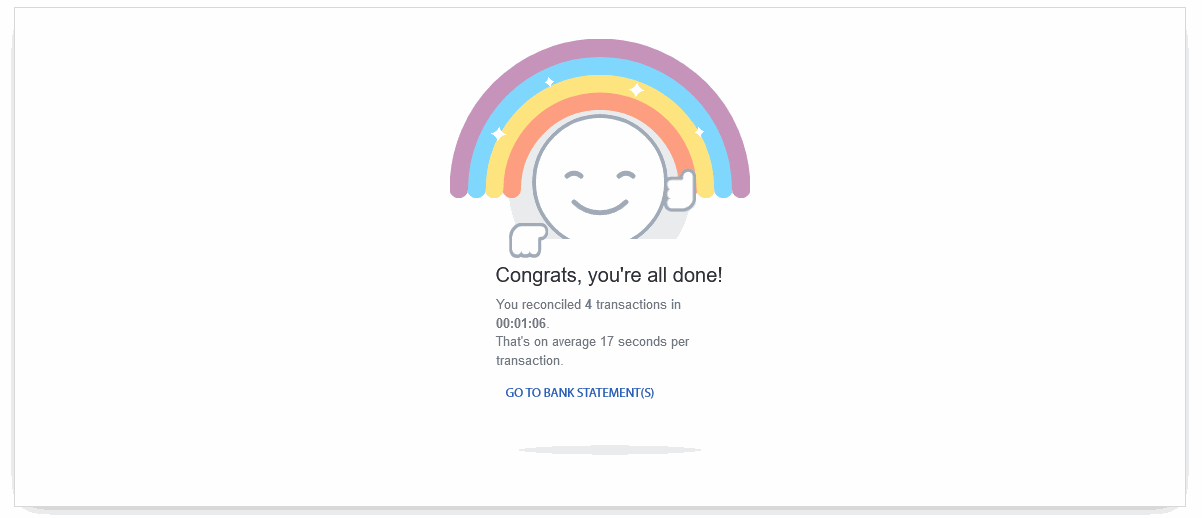The width and height of the screenshot is (1202, 518).
Task: Click the "Congrats, you're all done!" heading
Action: [608, 275]
